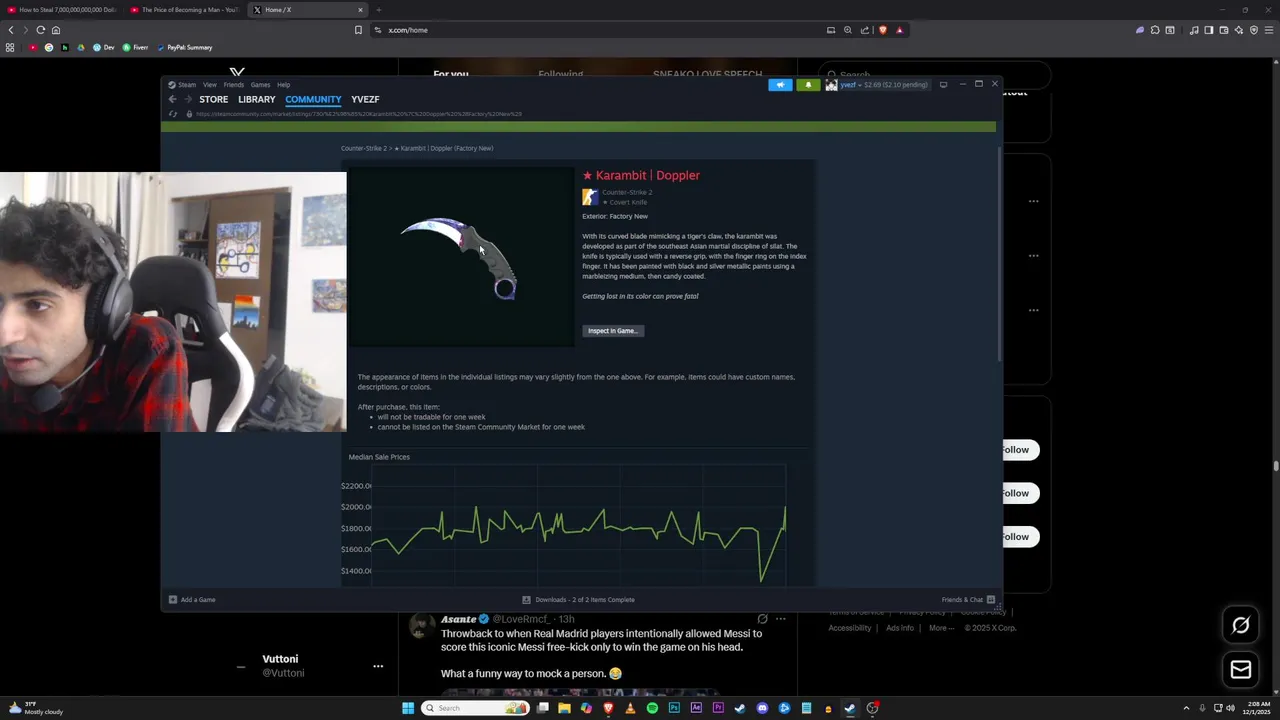Screen dimensions: 1280x720
Task: Open After Effects from taskbar
Action: [696, 708]
